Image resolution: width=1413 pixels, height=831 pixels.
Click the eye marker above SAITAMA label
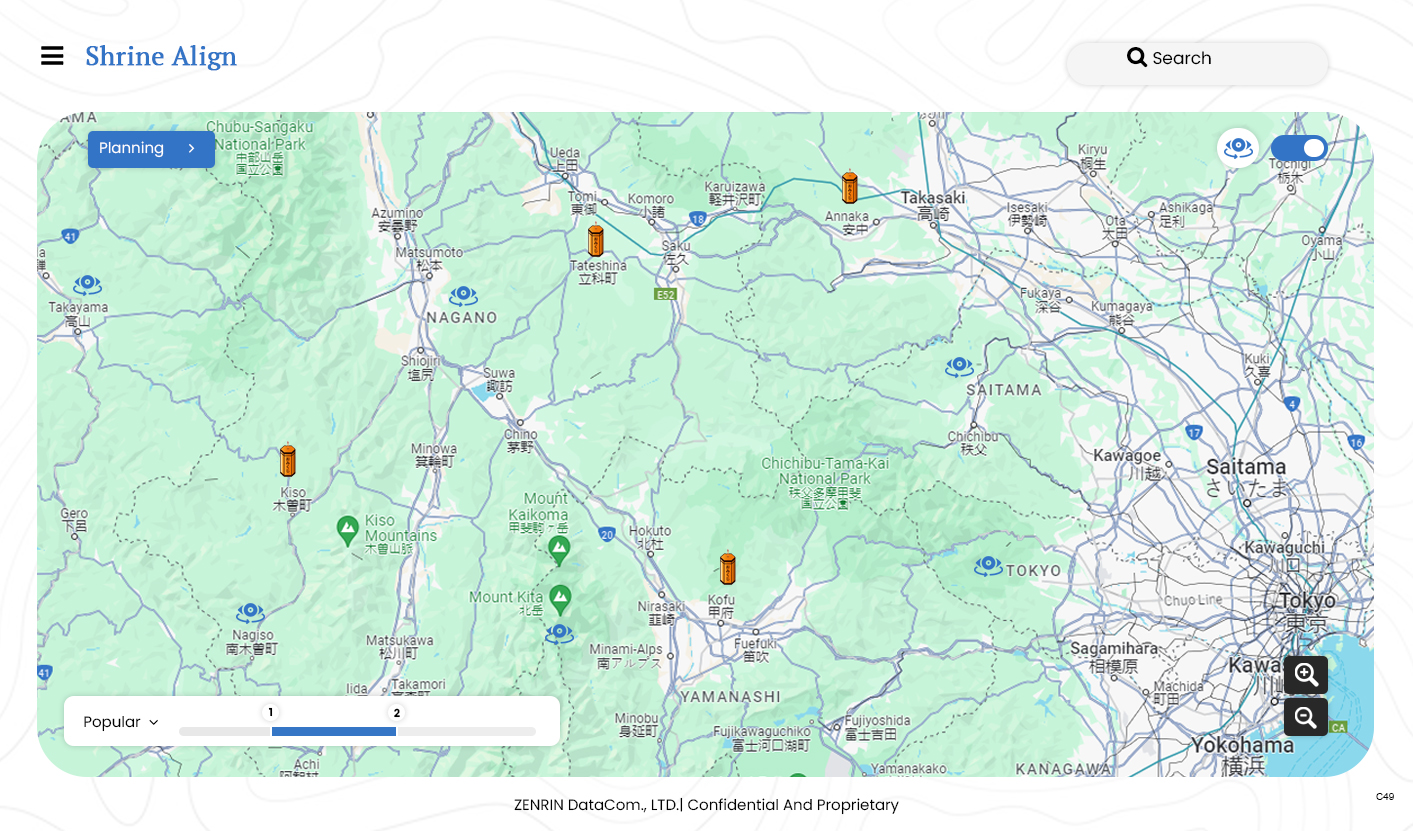[x=960, y=367]
